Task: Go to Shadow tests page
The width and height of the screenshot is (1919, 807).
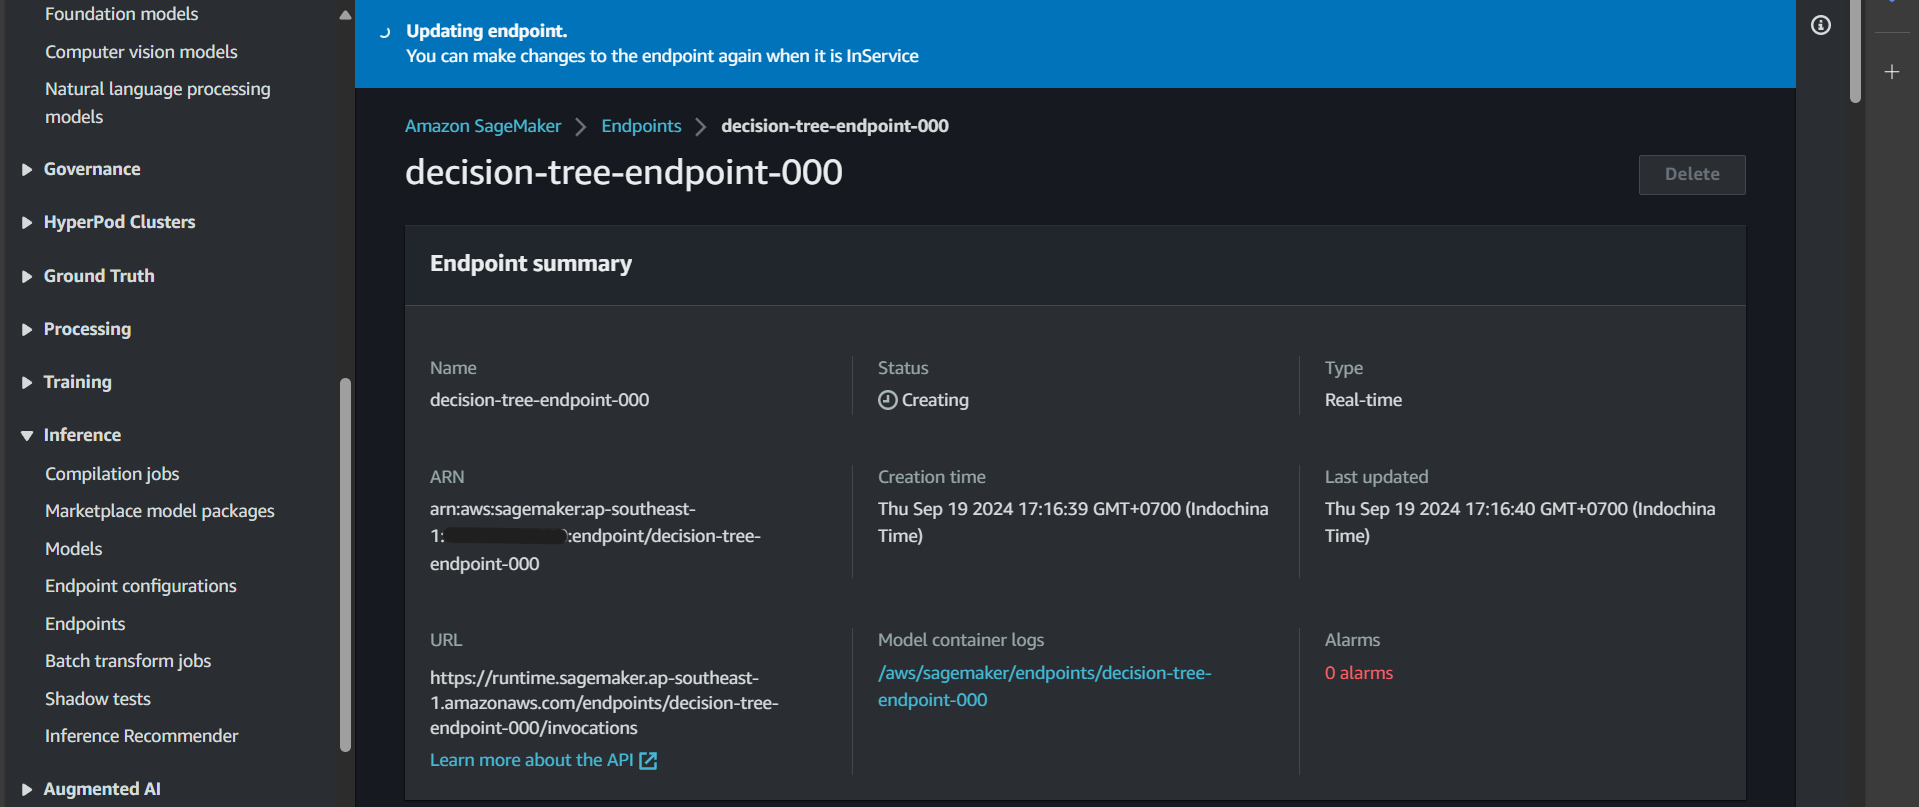Action: 97,699
